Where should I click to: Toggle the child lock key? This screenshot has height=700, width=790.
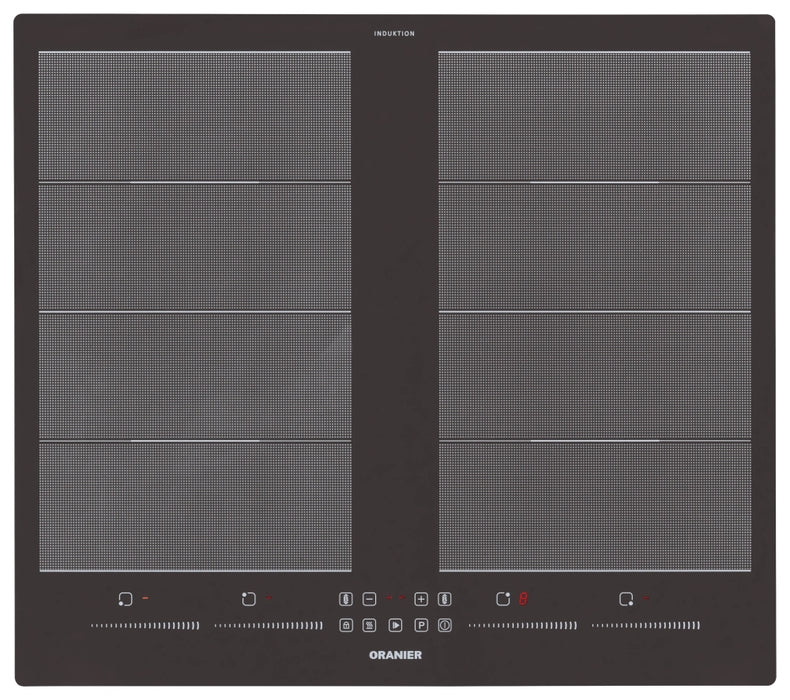point(346,625)
